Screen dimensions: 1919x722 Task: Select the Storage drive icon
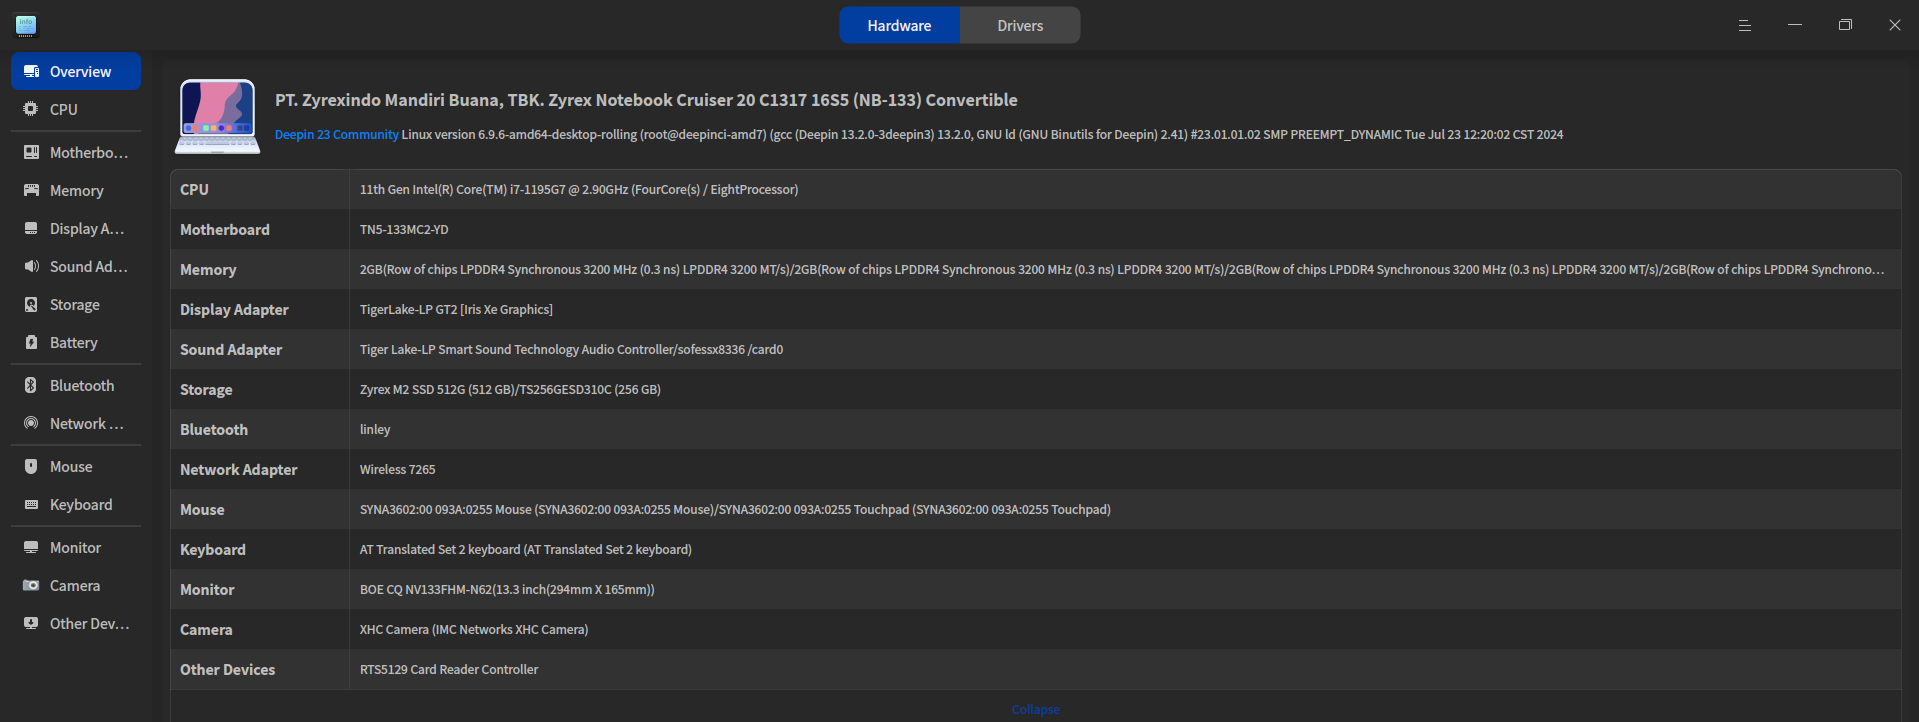[31, 304]
